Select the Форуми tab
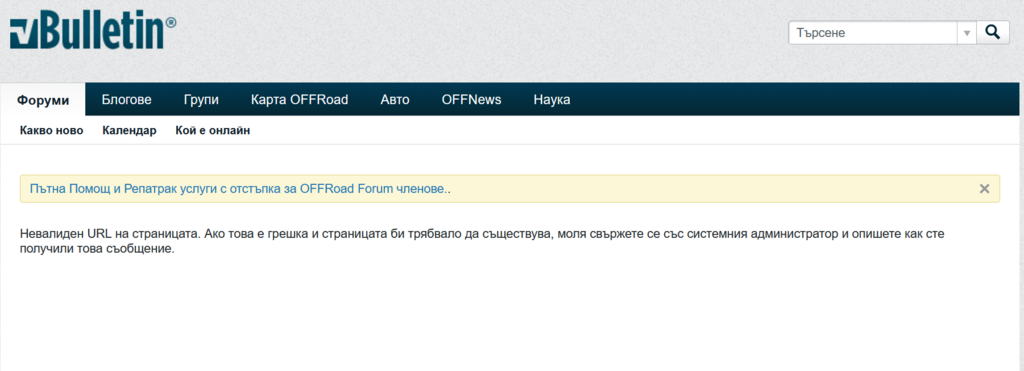 click(x=43, y=100)
